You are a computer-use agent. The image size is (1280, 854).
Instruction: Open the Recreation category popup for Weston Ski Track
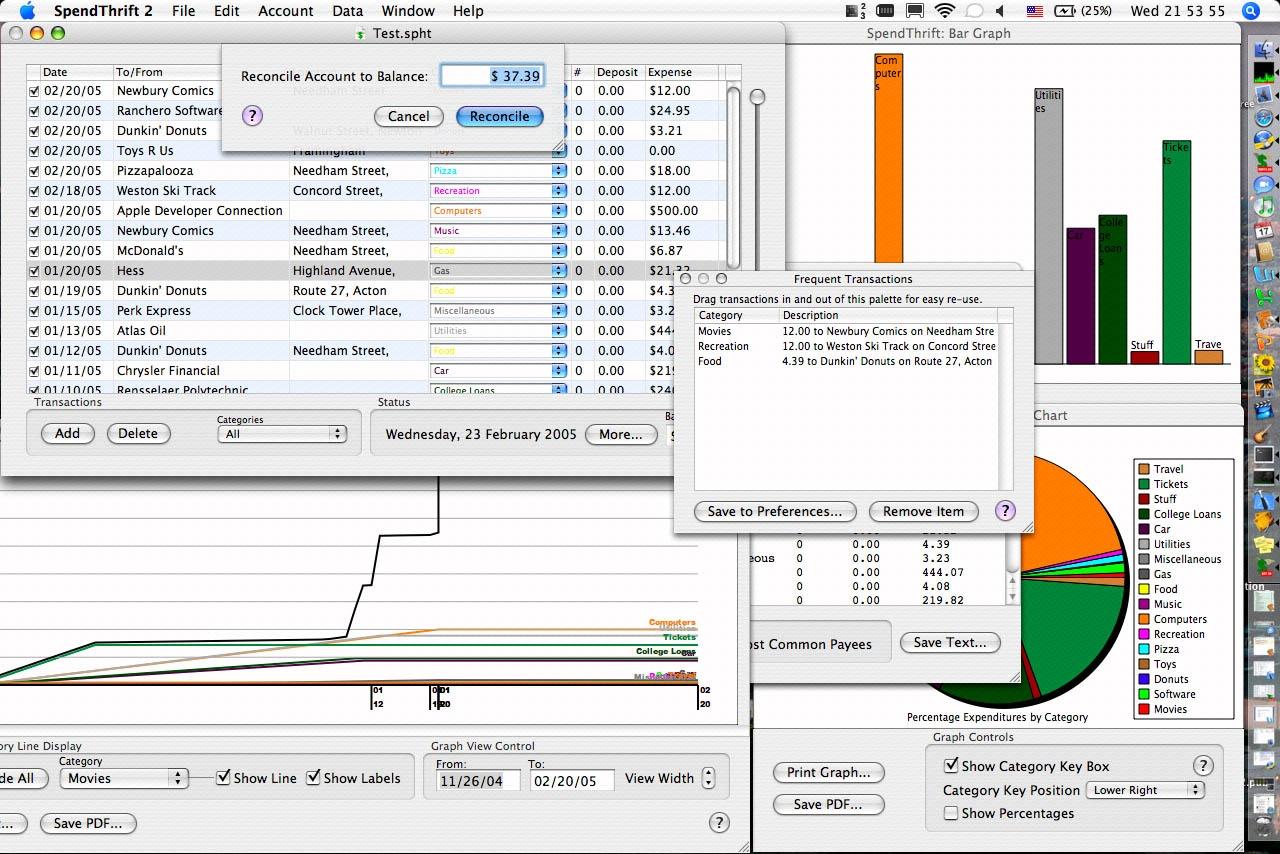pyautogui.click(x=498, y=191)
